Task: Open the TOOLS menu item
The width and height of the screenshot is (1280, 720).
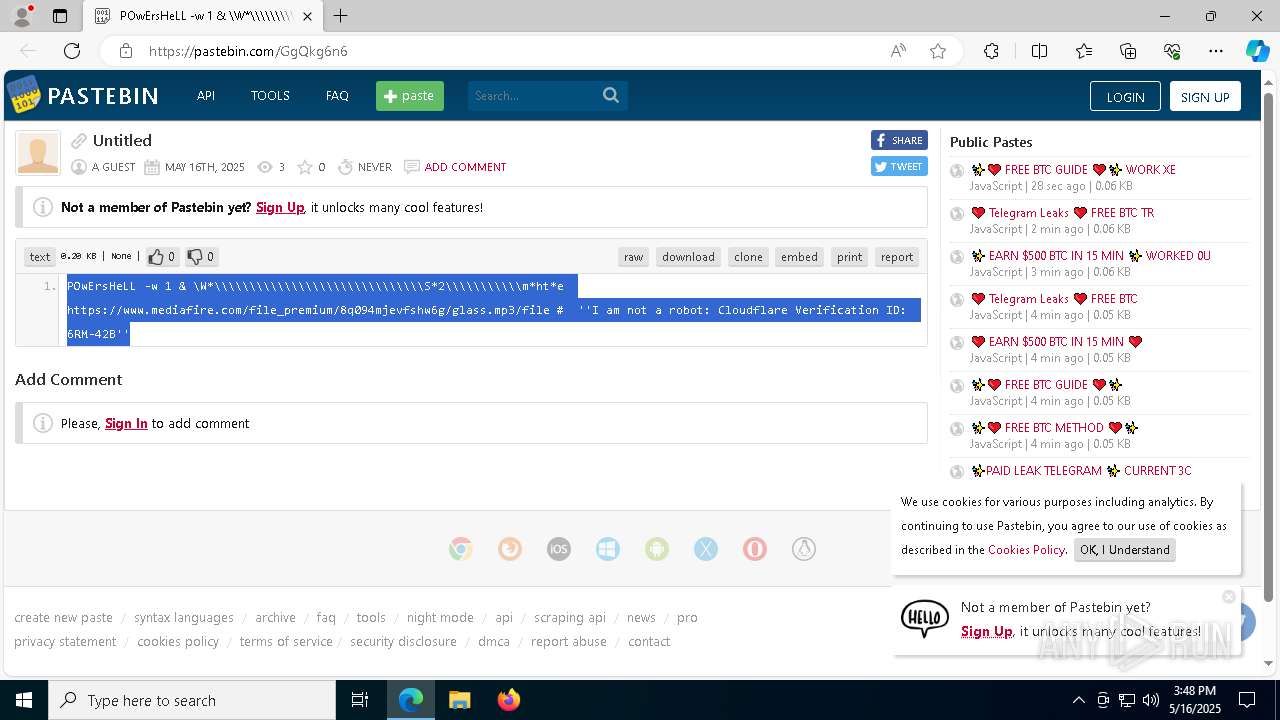Action: 270,96
